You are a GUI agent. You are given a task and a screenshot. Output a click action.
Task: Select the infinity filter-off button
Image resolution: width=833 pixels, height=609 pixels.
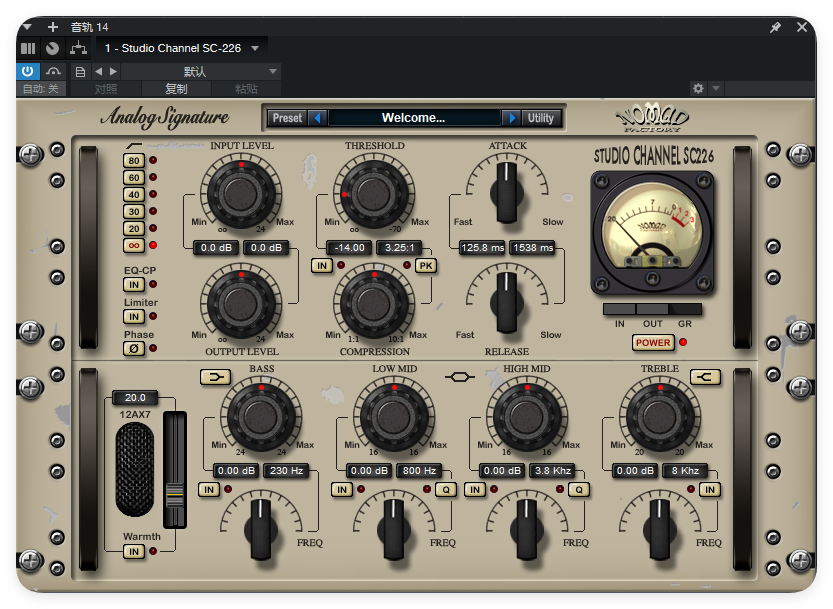[134, 246]
